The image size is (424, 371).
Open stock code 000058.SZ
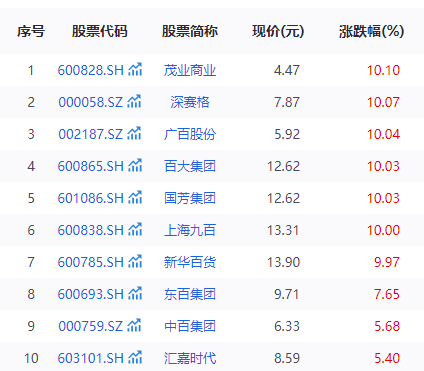91,102
